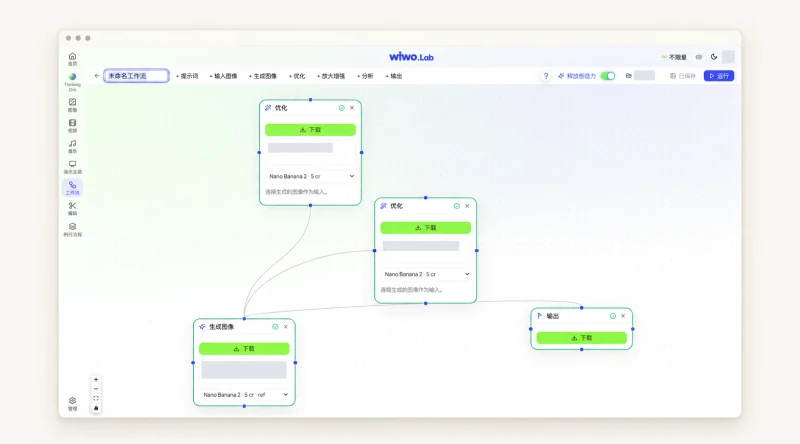Click the status check icon on top optimize node
Screen dimensions: 800x444
tap(341, 108)
